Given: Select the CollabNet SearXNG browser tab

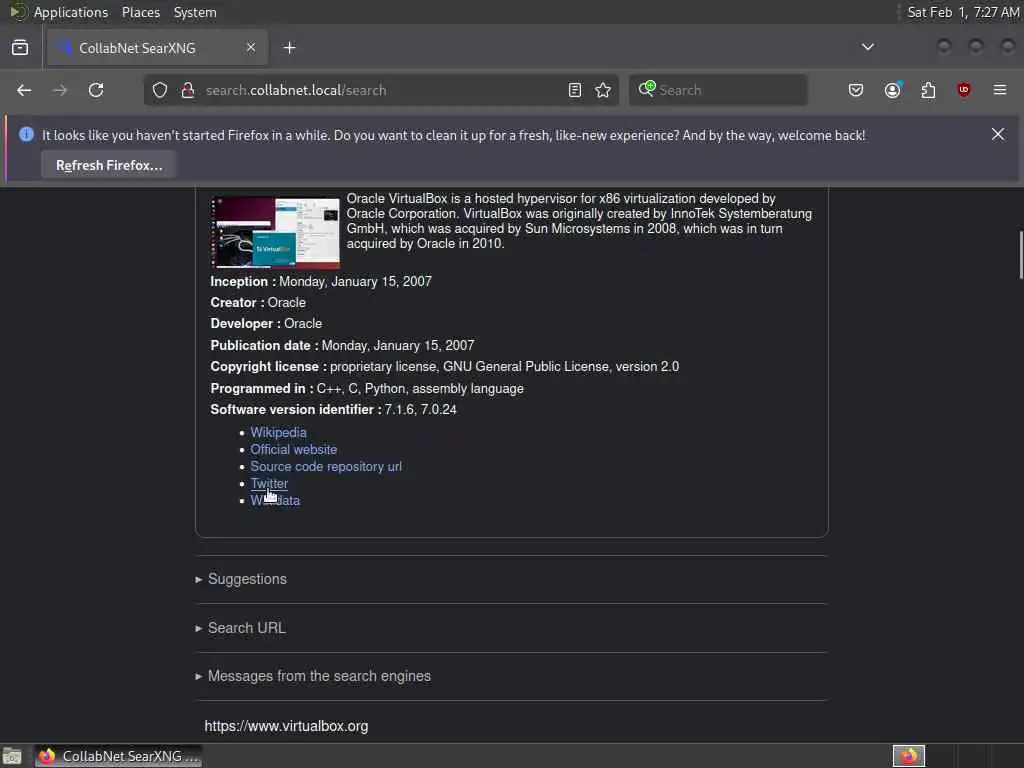Looking at the screenshot, I should pyautogui.click(x=157, y=48).
